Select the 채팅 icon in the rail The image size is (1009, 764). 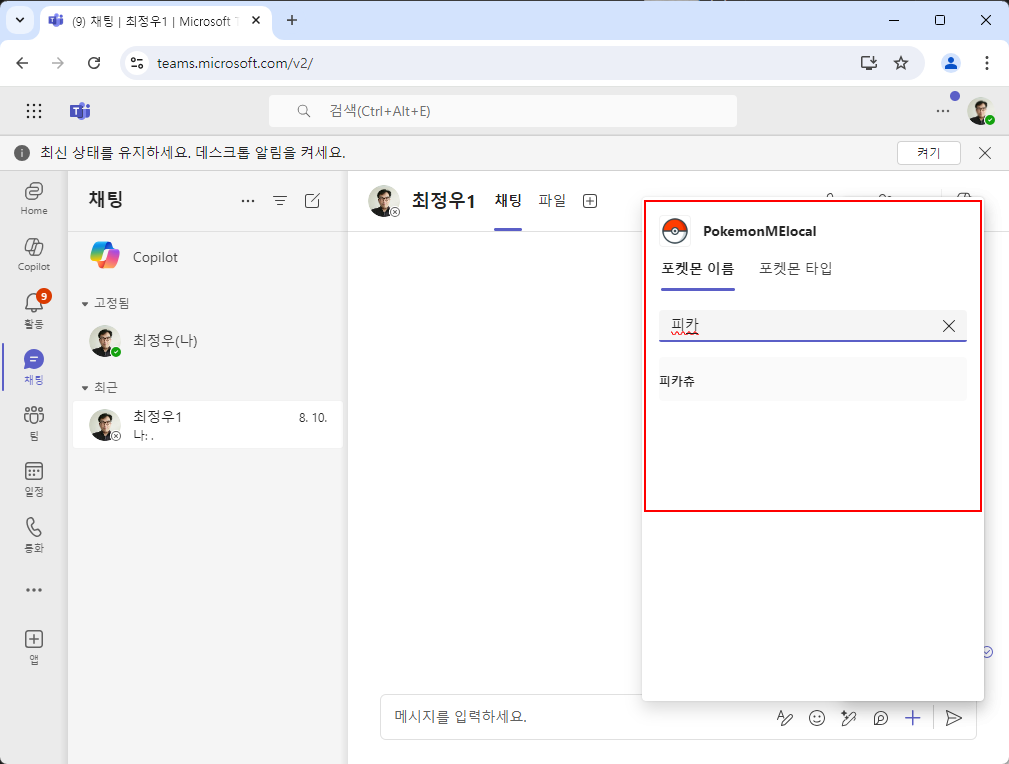(33, 366)
